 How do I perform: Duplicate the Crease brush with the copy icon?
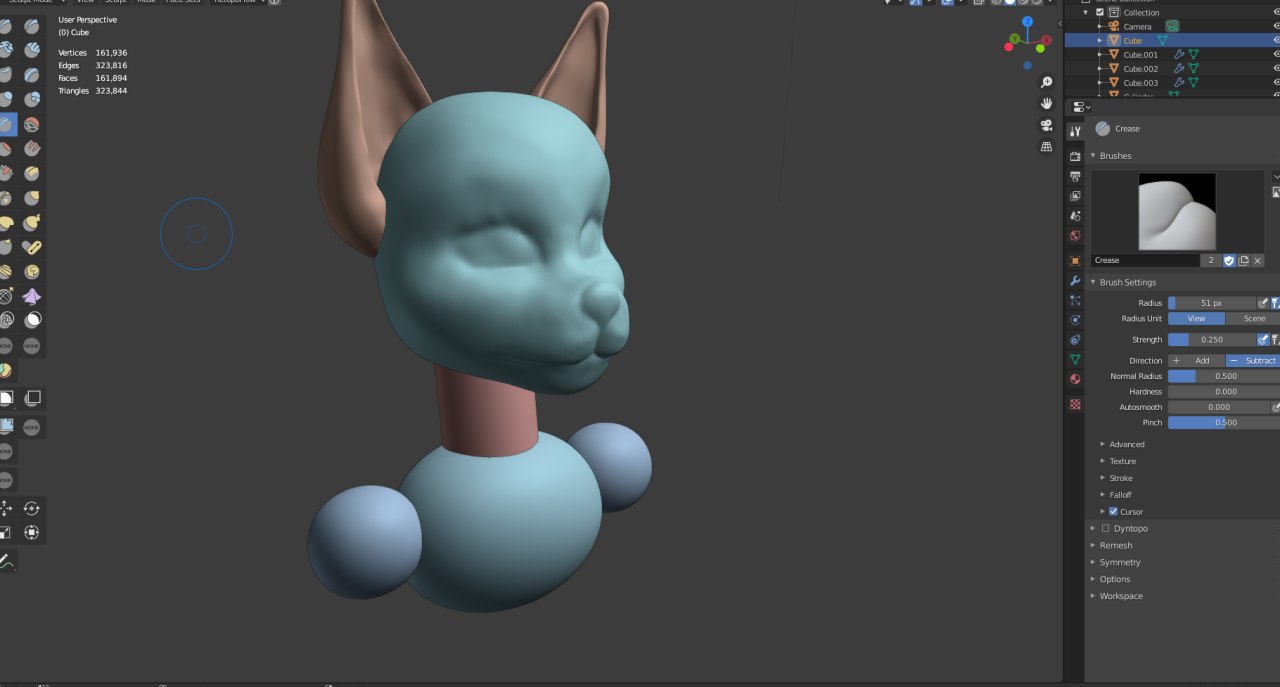coord(1243,260)
